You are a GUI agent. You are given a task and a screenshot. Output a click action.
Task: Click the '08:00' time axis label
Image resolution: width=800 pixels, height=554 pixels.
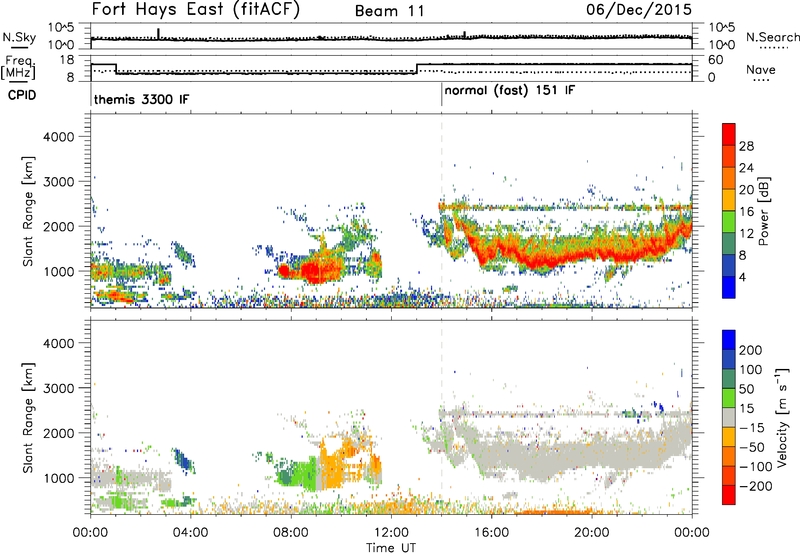click(x=291, y=533)
